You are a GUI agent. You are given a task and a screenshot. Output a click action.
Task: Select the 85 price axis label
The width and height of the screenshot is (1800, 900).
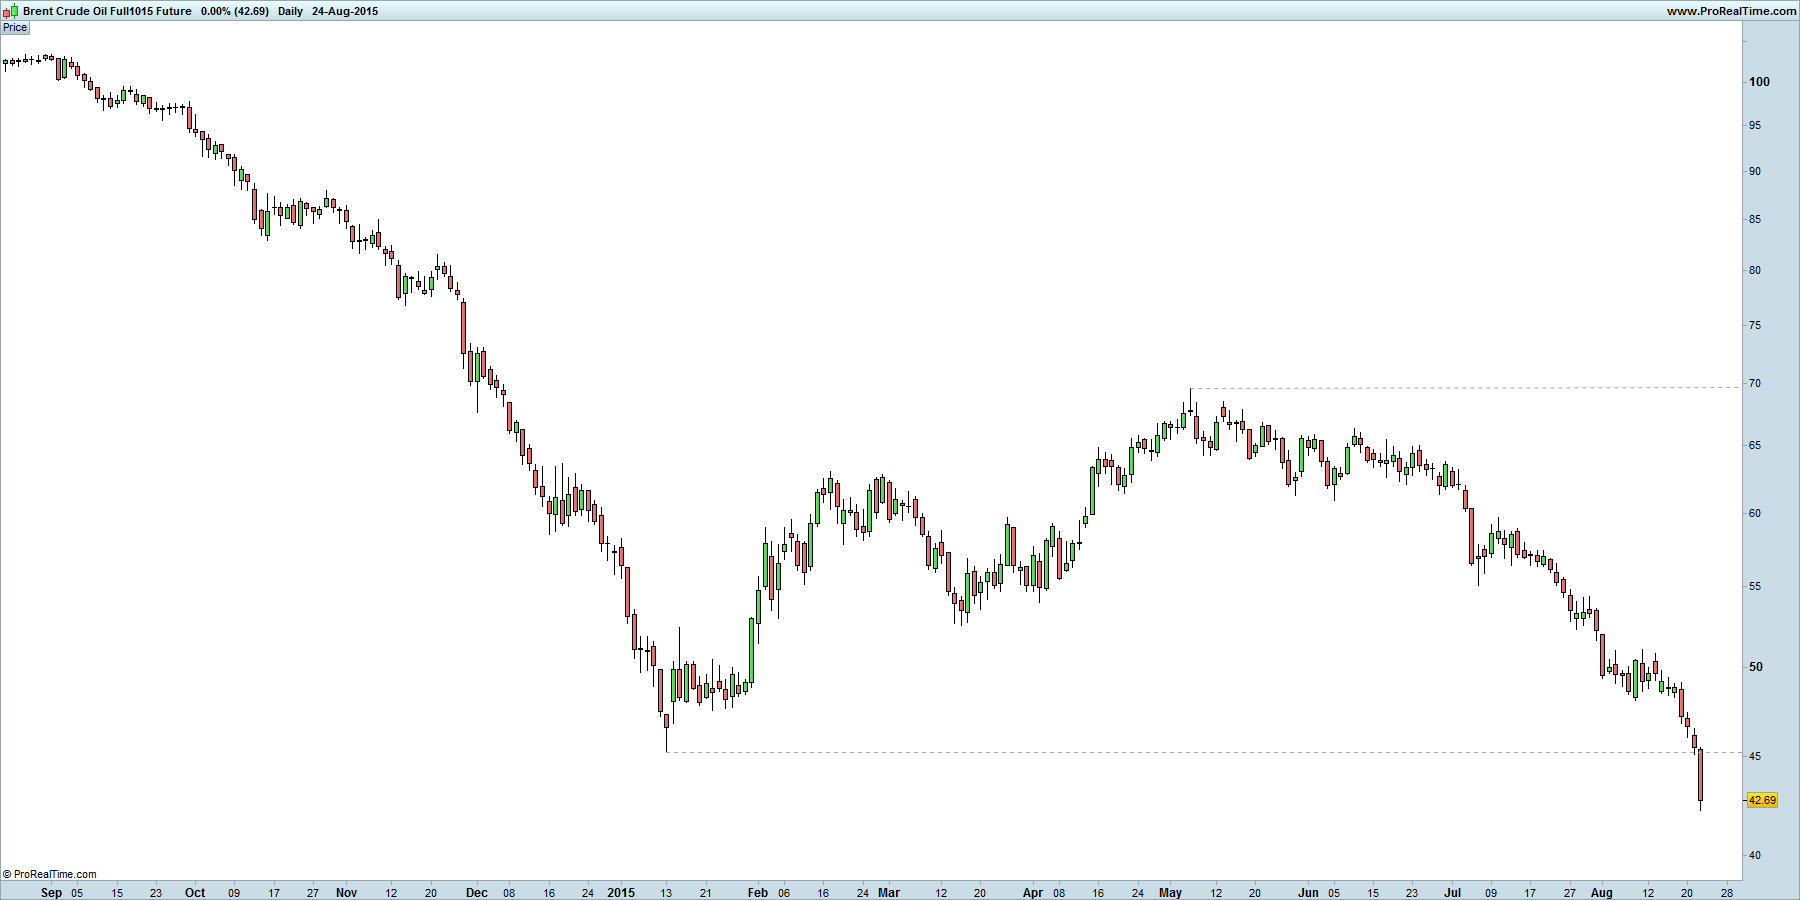[x=1755, y=220]
